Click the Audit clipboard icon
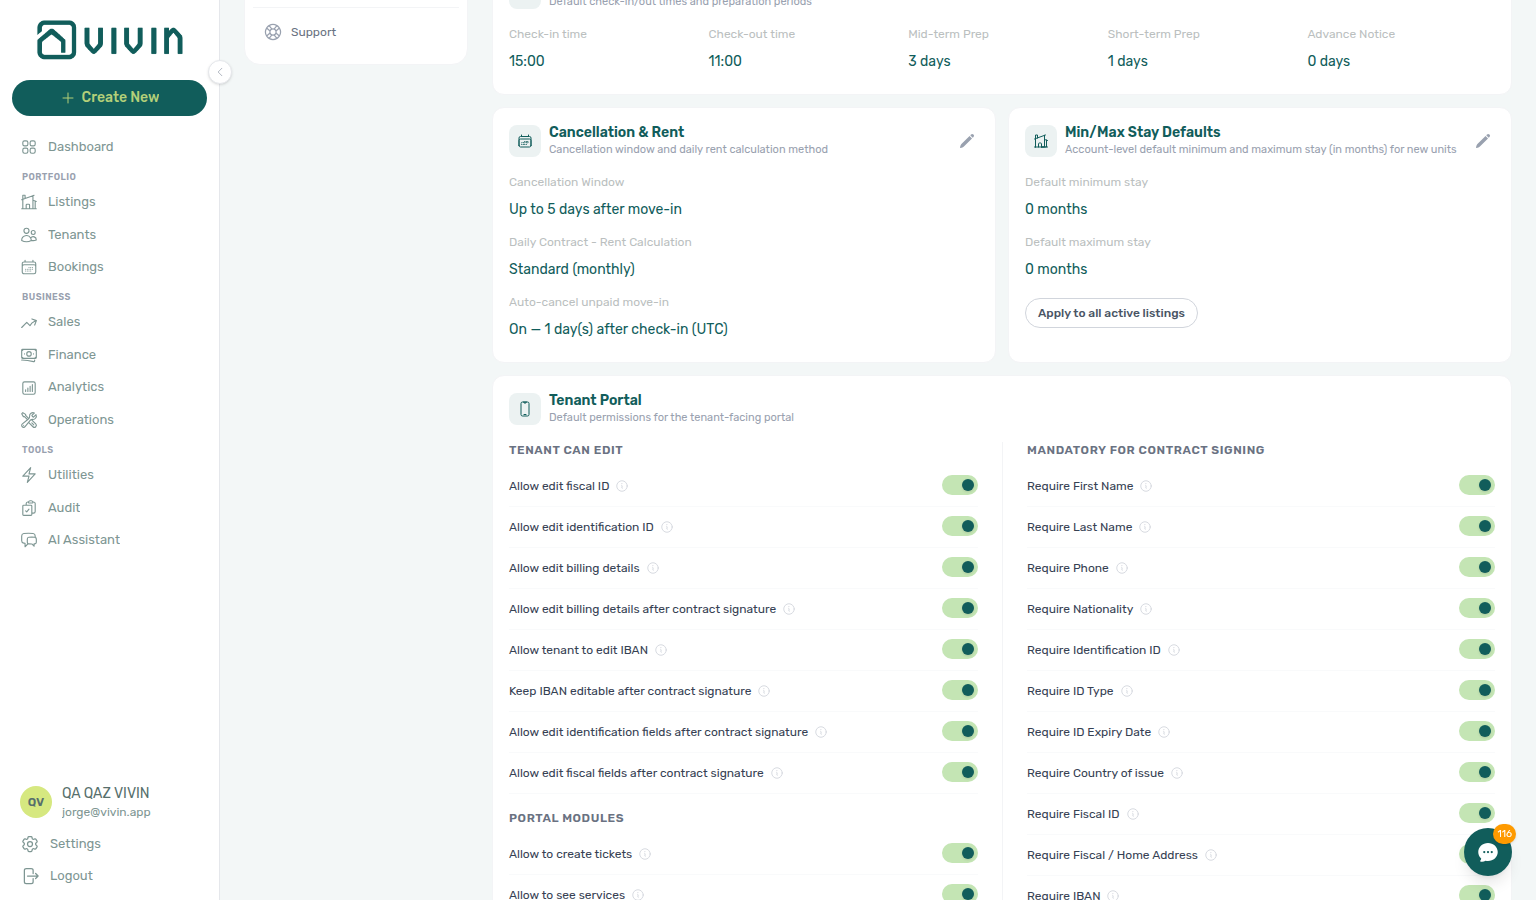Viewport: 1536px width, 900px height. point(29,508)
